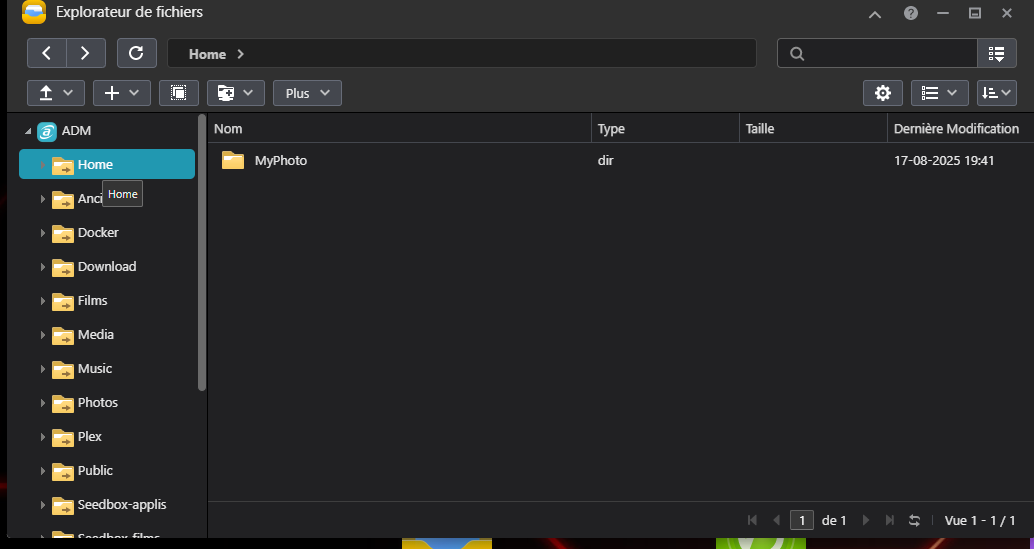Image resolution: width=1034 pixels, height=549 pixels.
Task: Click the pagination refresh icon
Action: 914,520
